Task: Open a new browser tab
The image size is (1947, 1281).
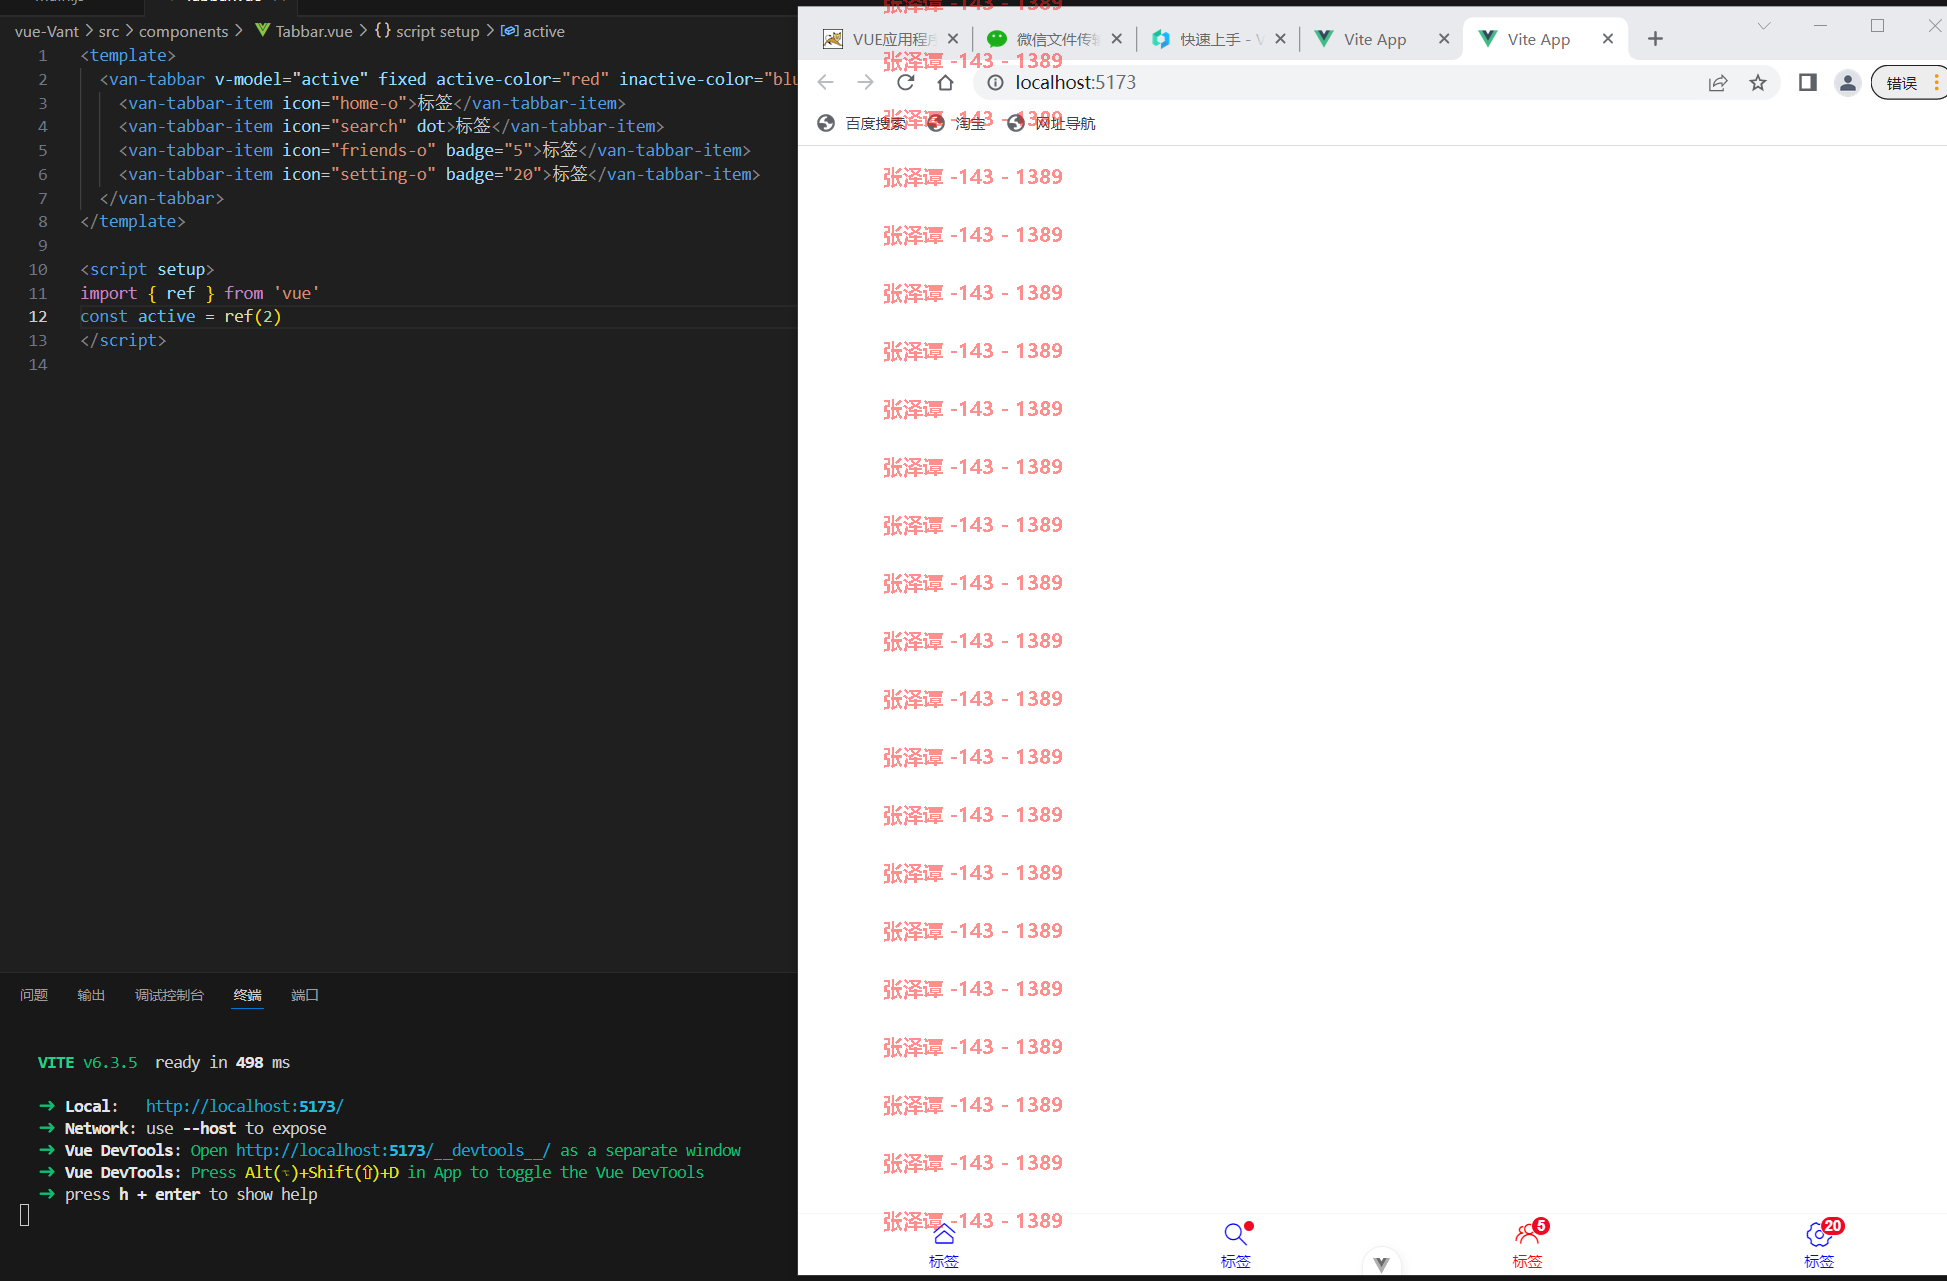Action: pos(1655,39)
